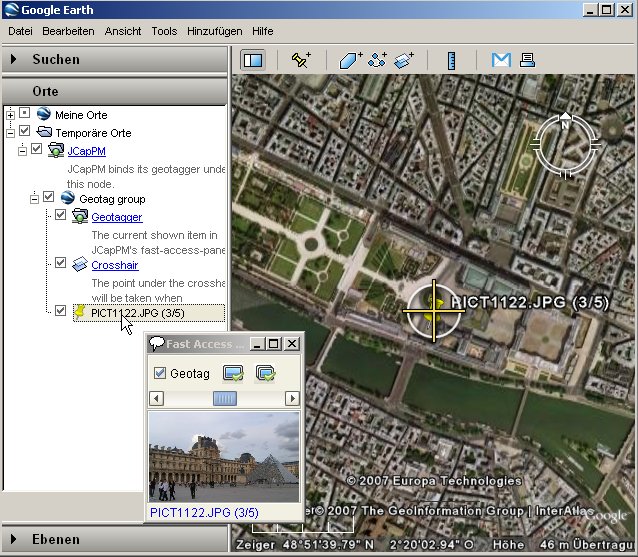Image resolution: width=638 pixels, height=557 pixels.
Task: Minimize the Fast Access window
Action: pyautogui.click(x=256, y=344)
